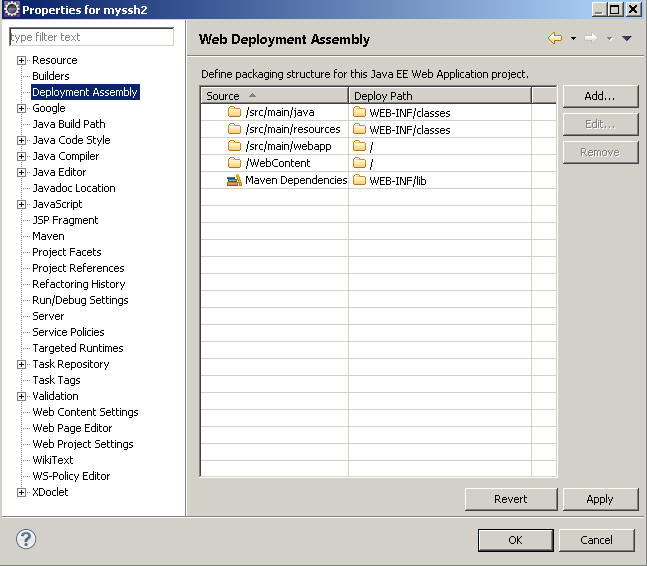Focus the type filter text field

(90, 37)
